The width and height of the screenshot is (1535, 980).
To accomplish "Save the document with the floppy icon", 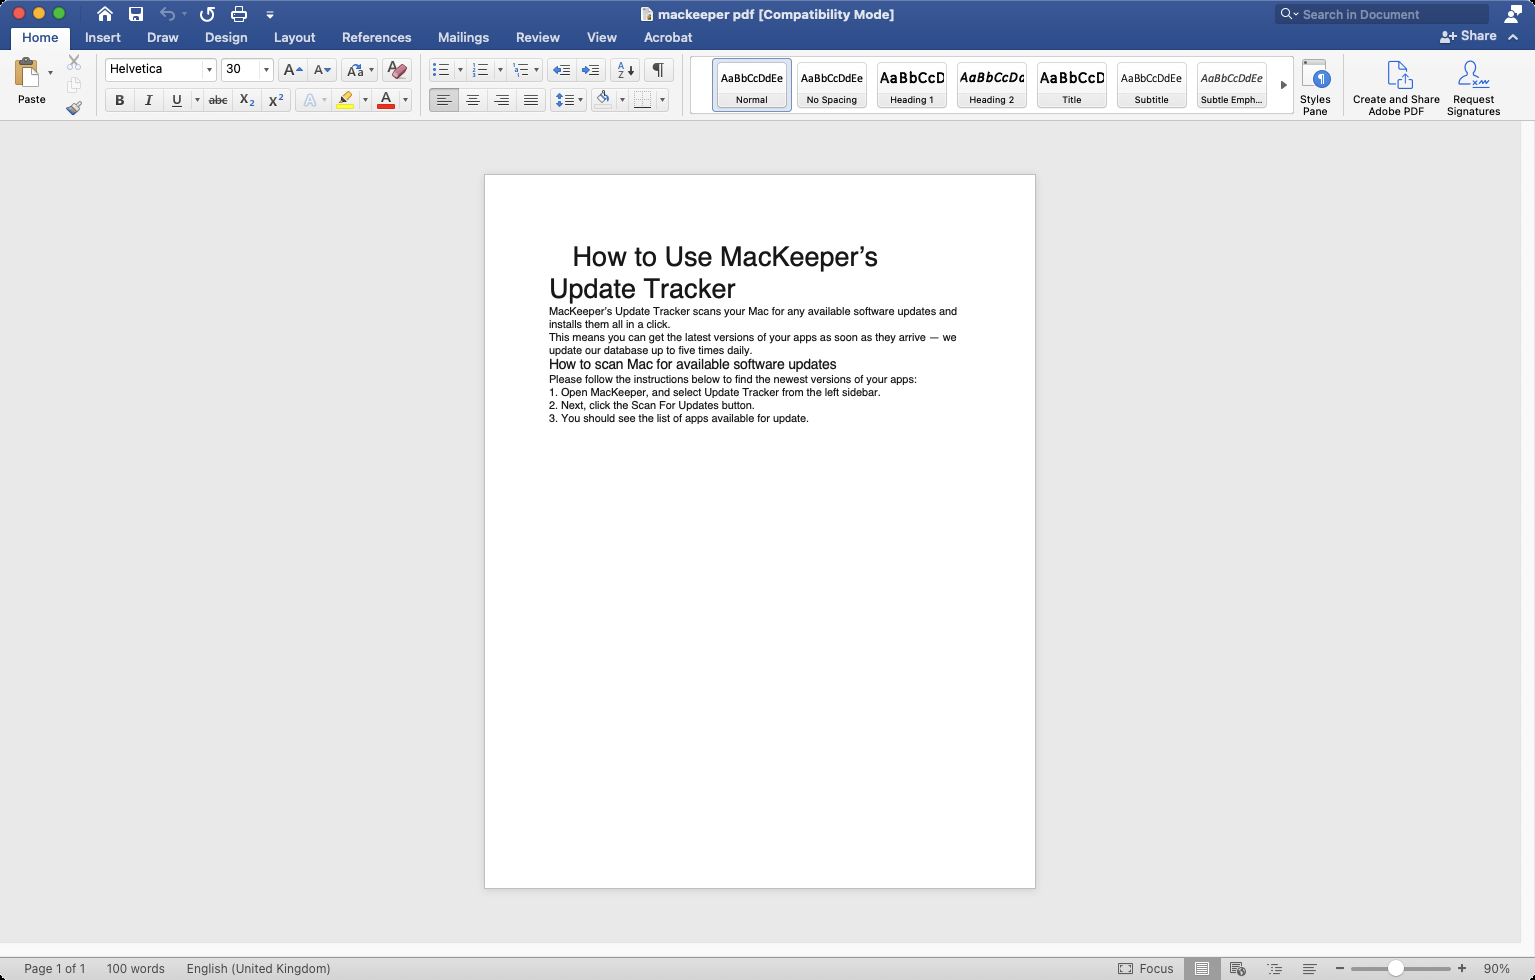I will (136, 14).
